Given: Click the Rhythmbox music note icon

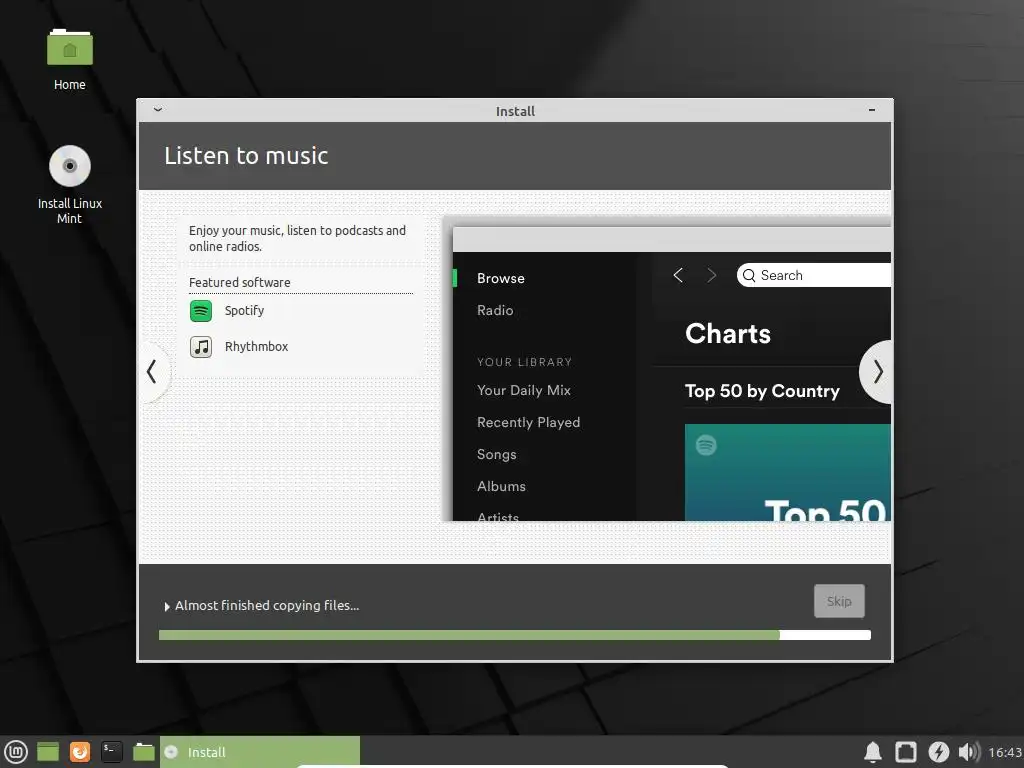Looking at the screenshot, I should 201,347.
